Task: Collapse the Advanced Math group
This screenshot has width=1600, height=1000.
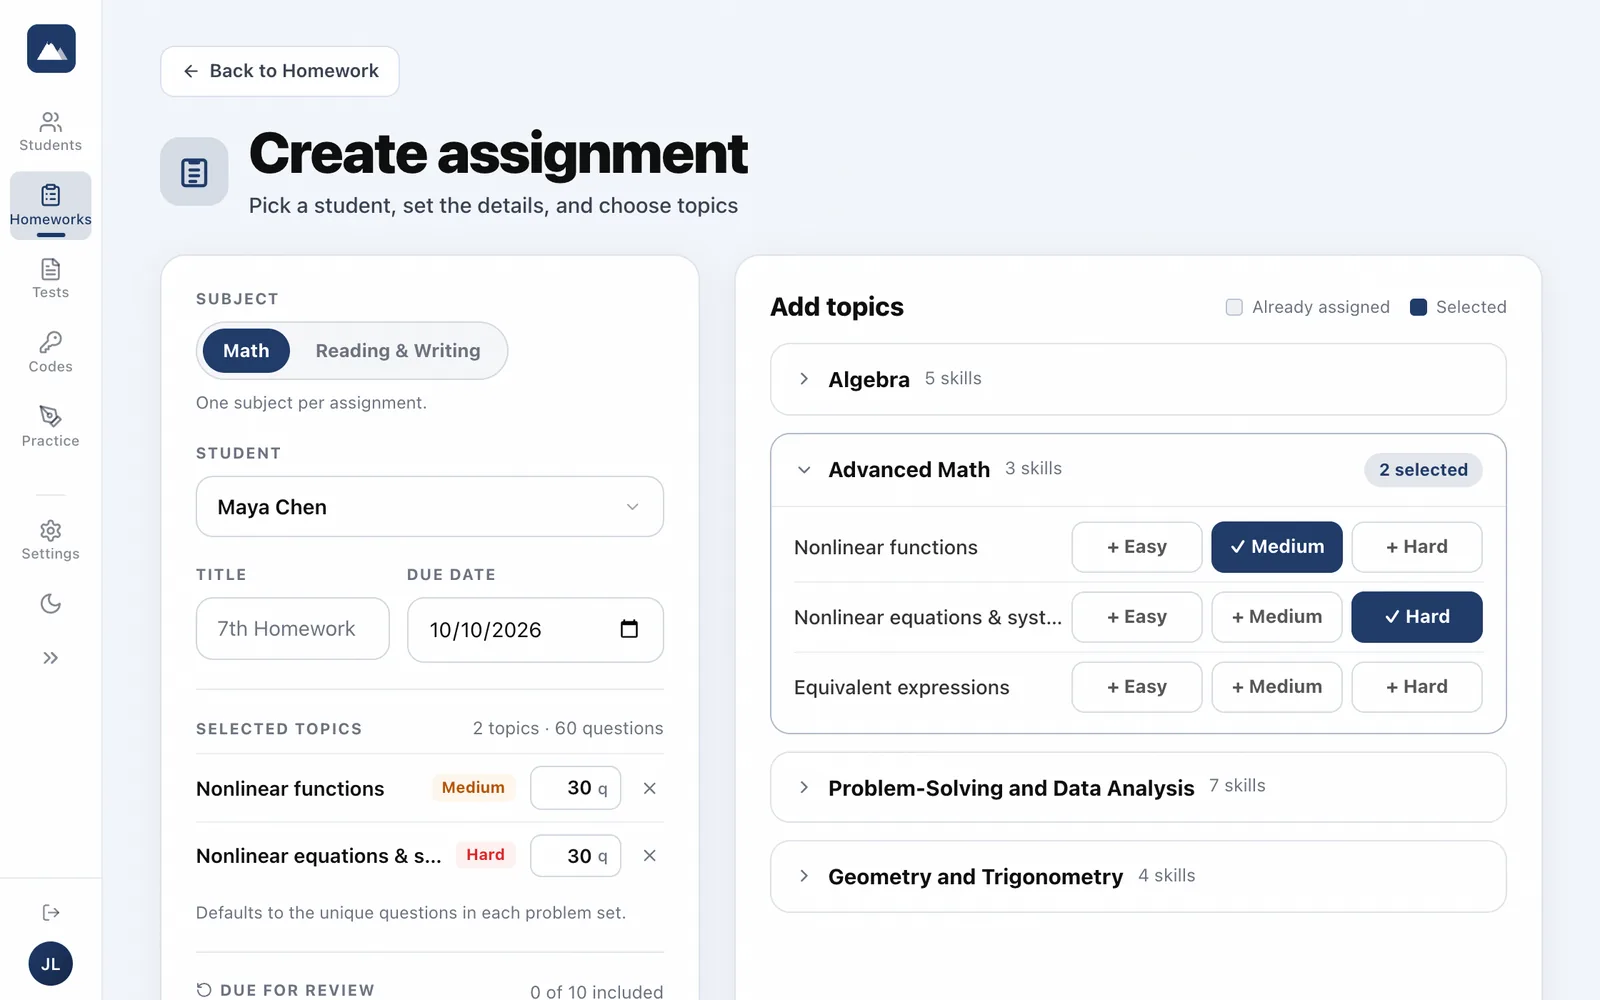Action: tap(1138, 470)
